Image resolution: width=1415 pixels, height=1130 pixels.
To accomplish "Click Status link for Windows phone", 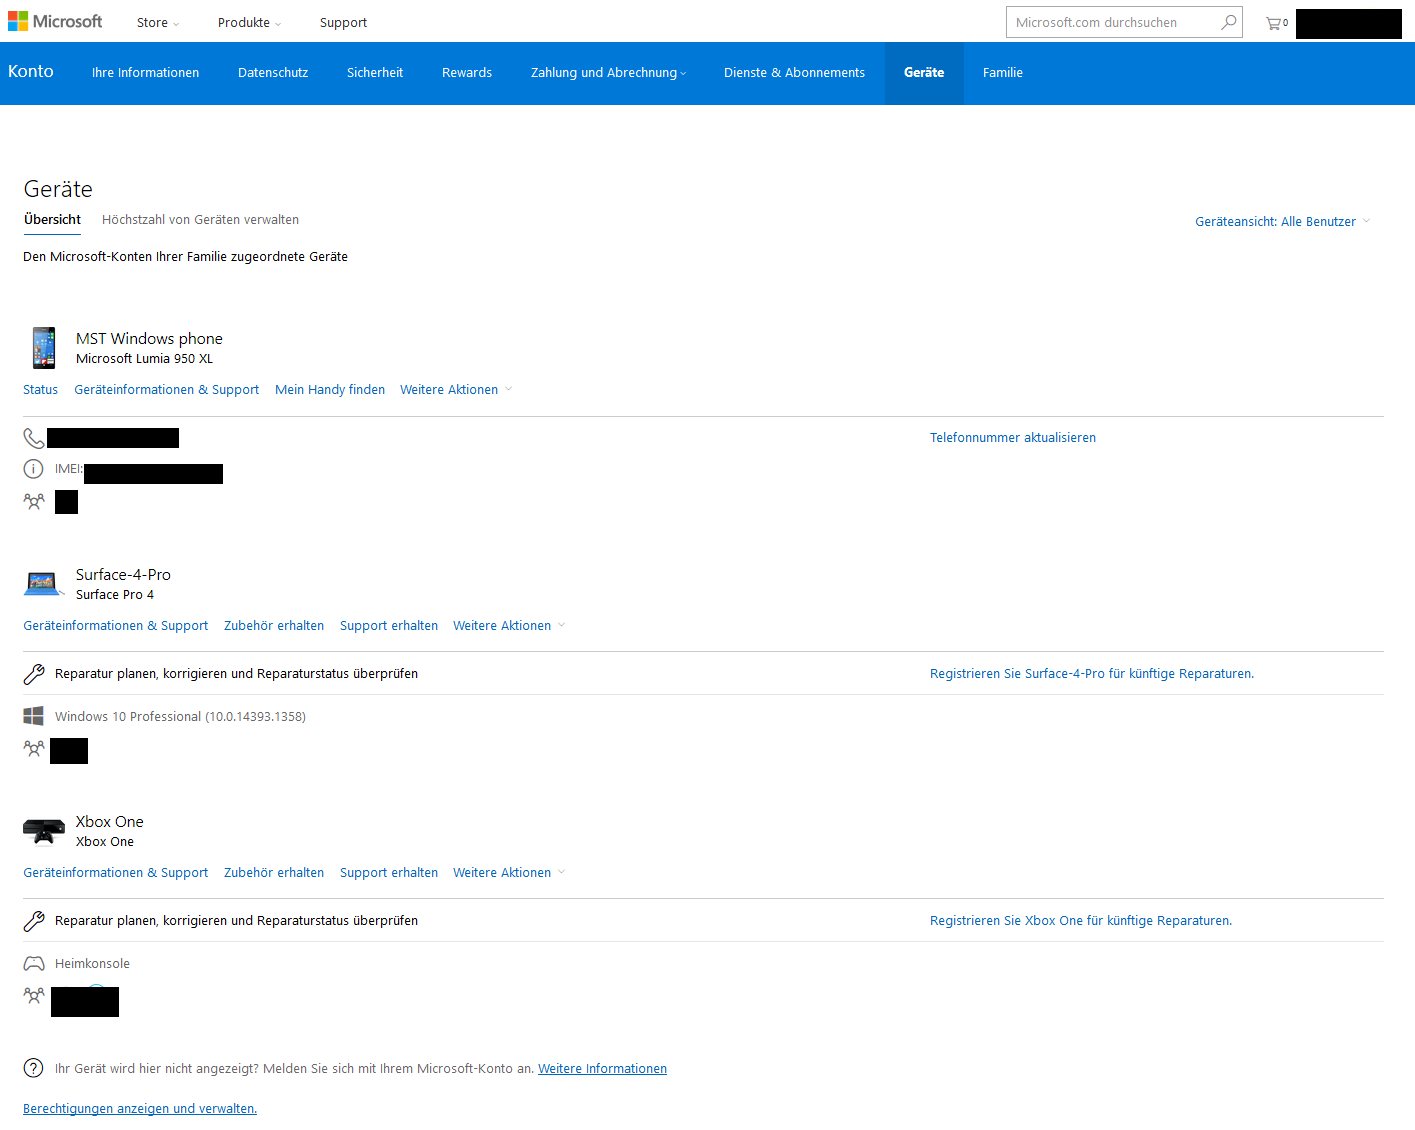I will (x=41, y=390).
